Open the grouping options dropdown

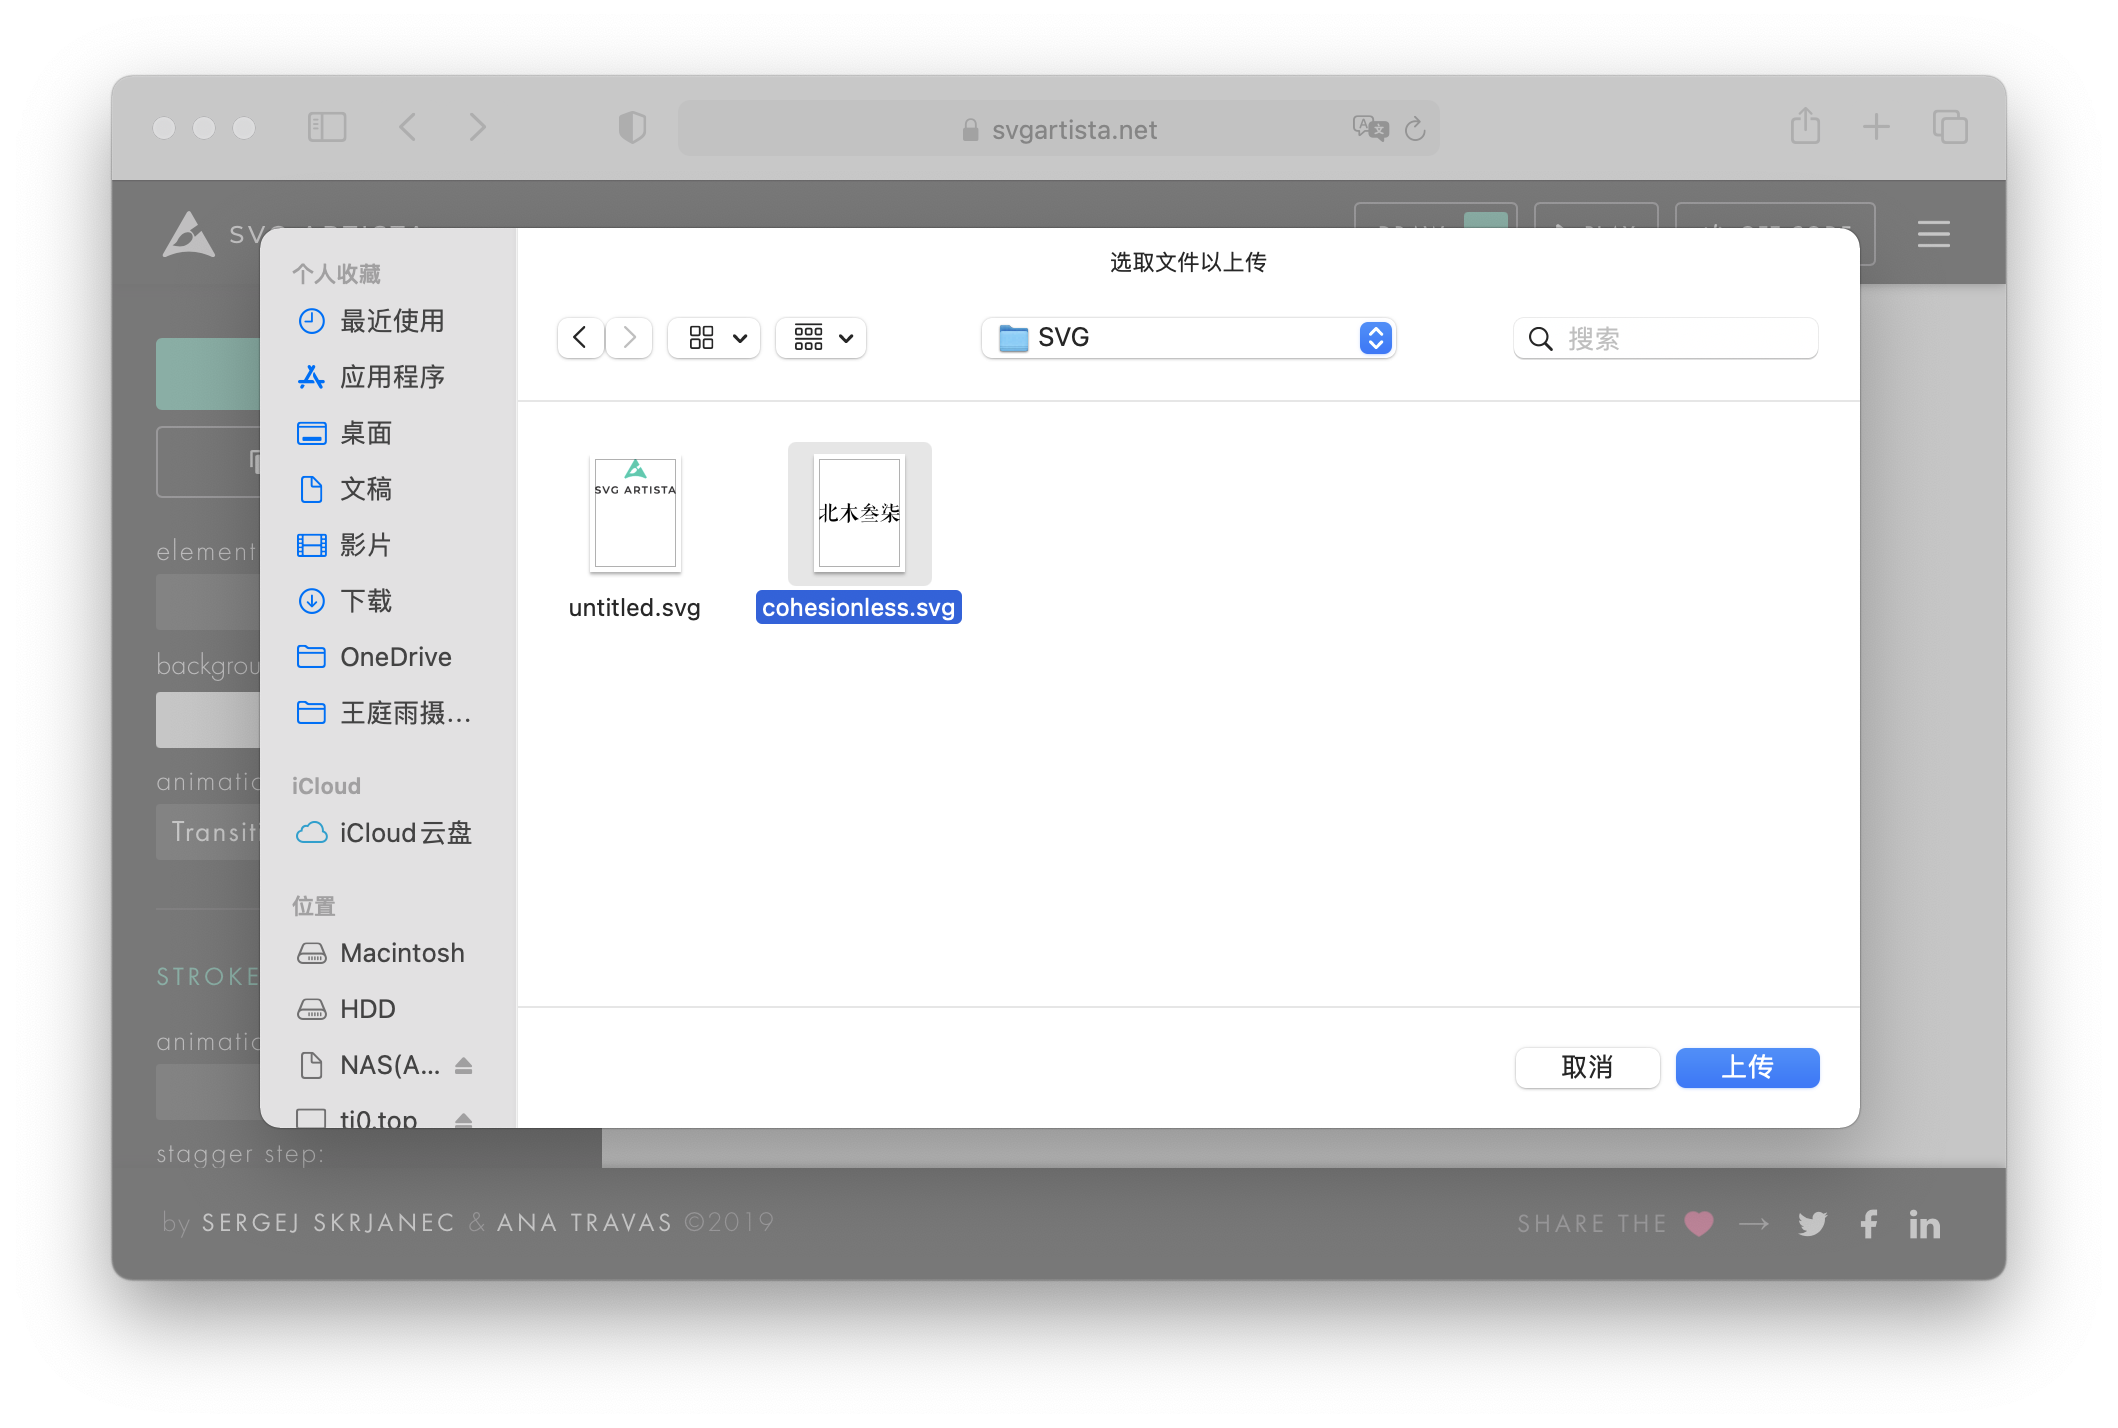click(821, 338)
